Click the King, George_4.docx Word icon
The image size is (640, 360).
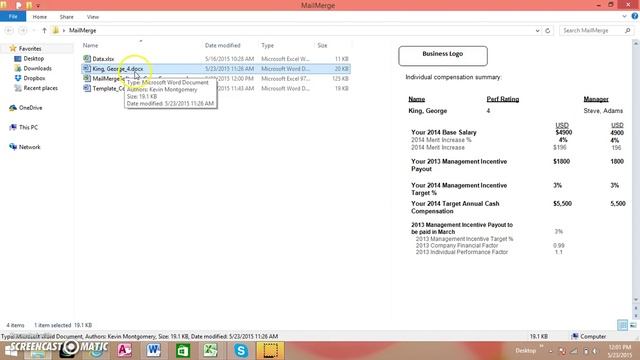coord(87,69)
